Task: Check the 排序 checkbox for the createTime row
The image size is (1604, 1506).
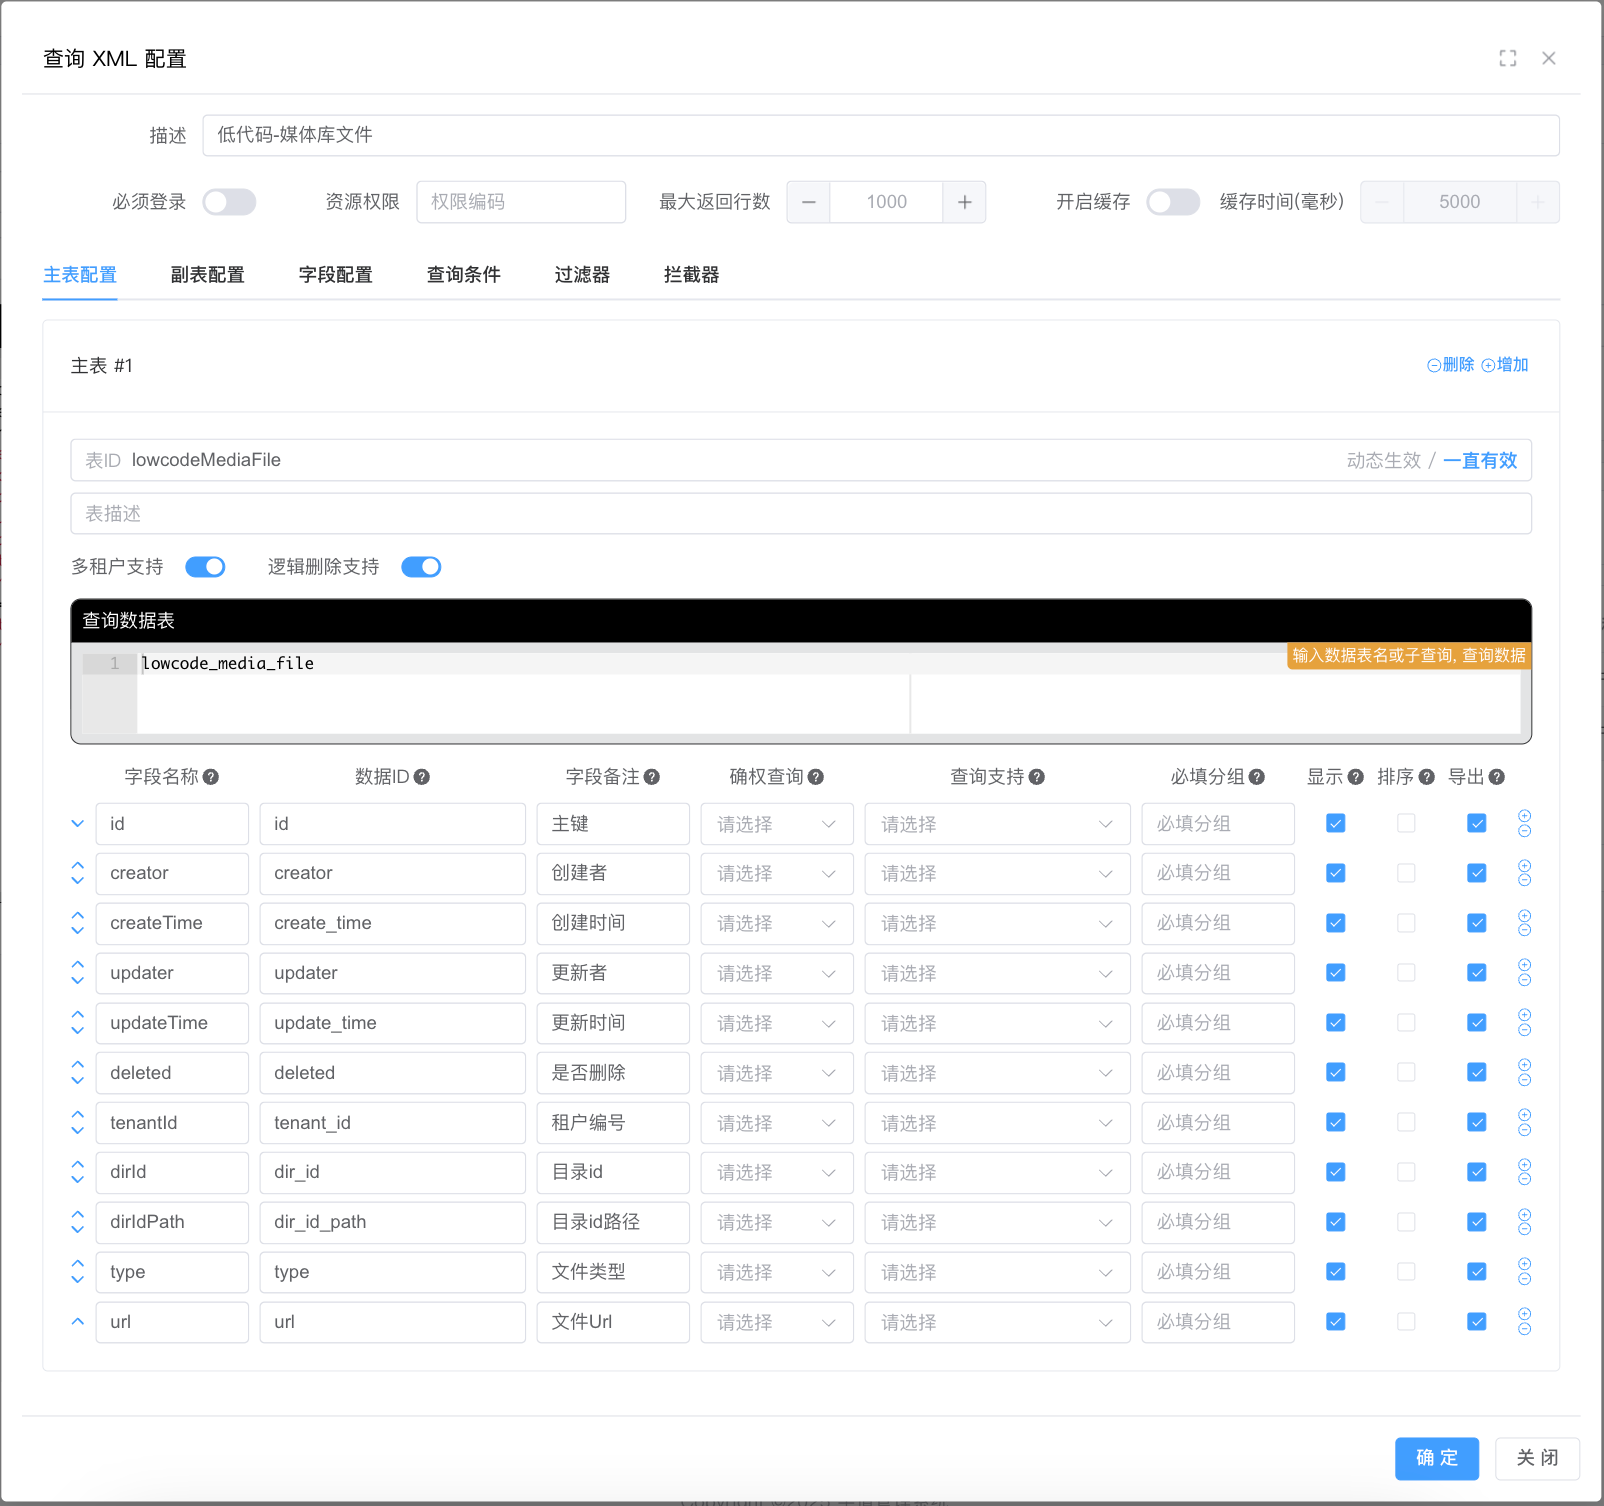Action: click(x=1406, y=923)
